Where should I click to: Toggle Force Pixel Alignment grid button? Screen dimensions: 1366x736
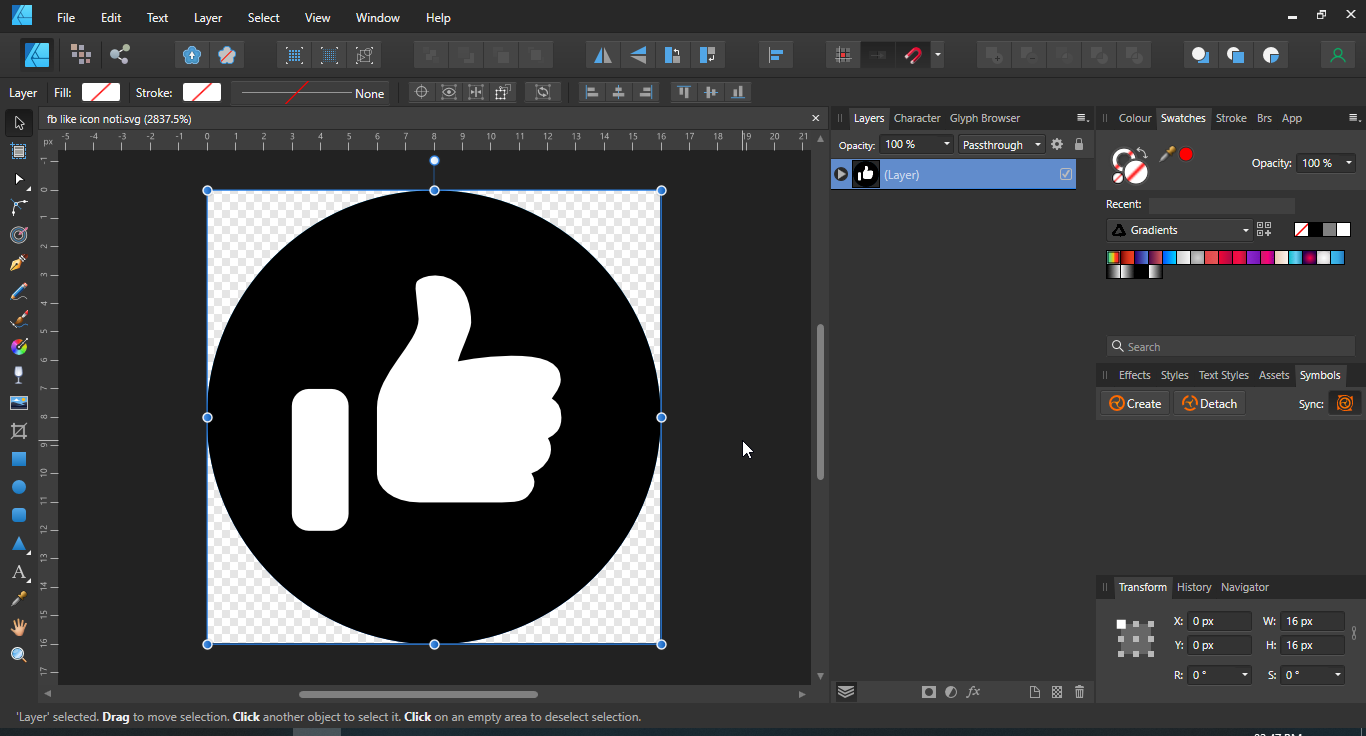tap(843, 55)
